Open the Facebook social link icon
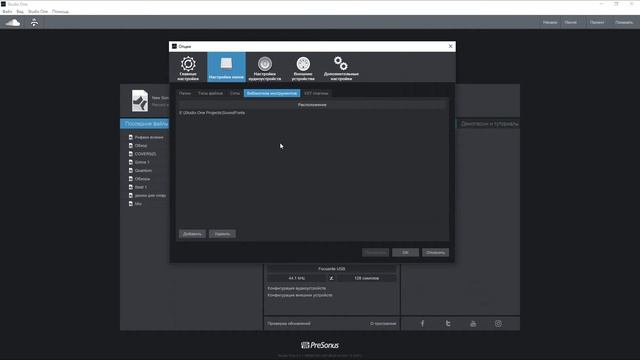 point(422,324)
